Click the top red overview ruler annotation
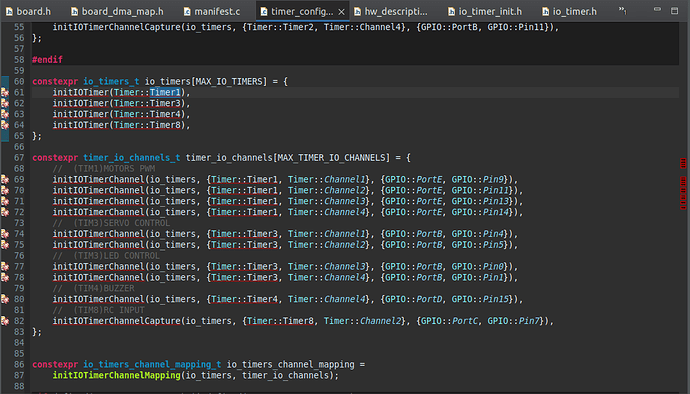 (x=683, y=163)
